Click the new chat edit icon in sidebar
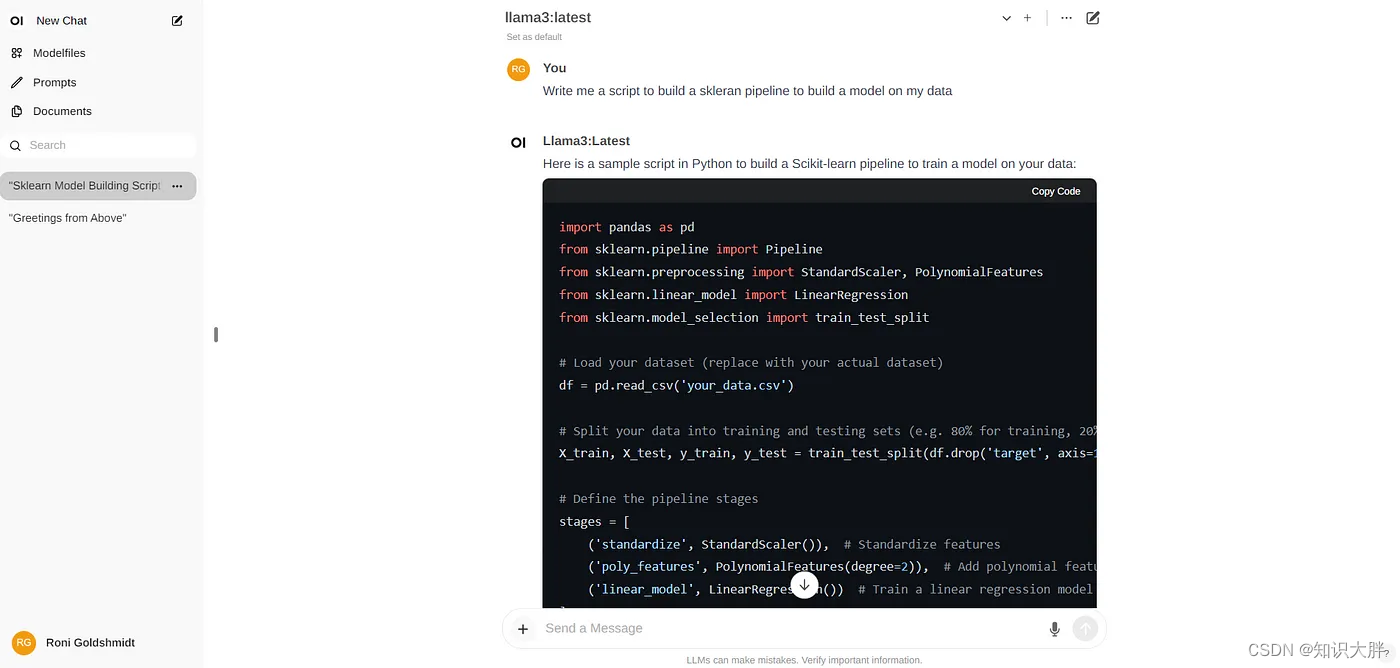This screenshot has width=1400, height=668. [x=177, y=20]
